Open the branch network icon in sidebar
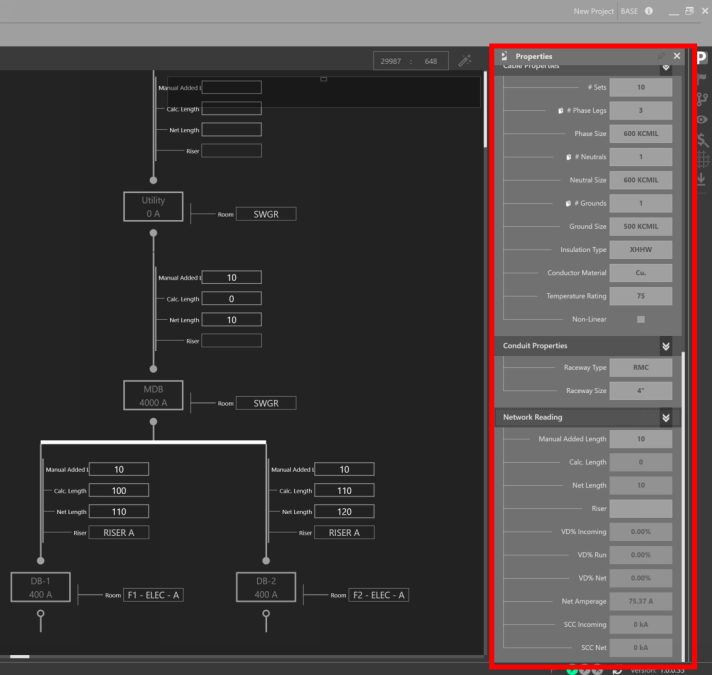The width and height of the screenshot is (712, 675). coord(702,99)
